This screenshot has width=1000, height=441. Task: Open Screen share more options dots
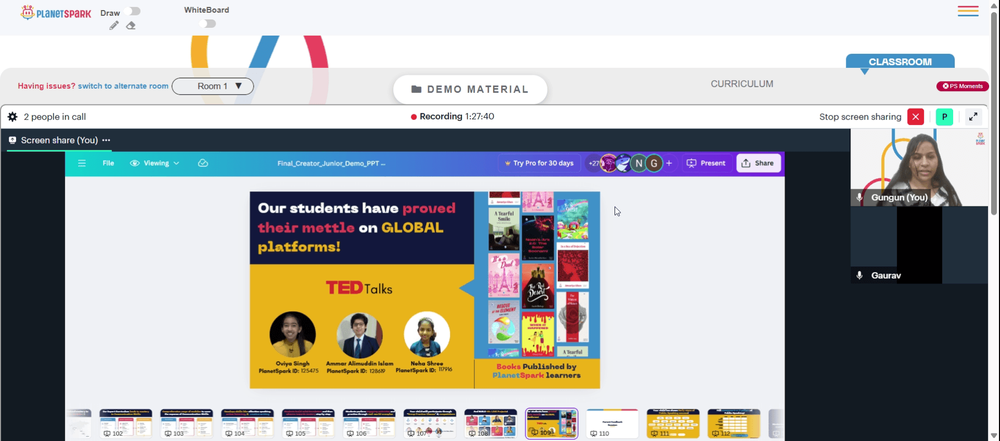point(106,140)
